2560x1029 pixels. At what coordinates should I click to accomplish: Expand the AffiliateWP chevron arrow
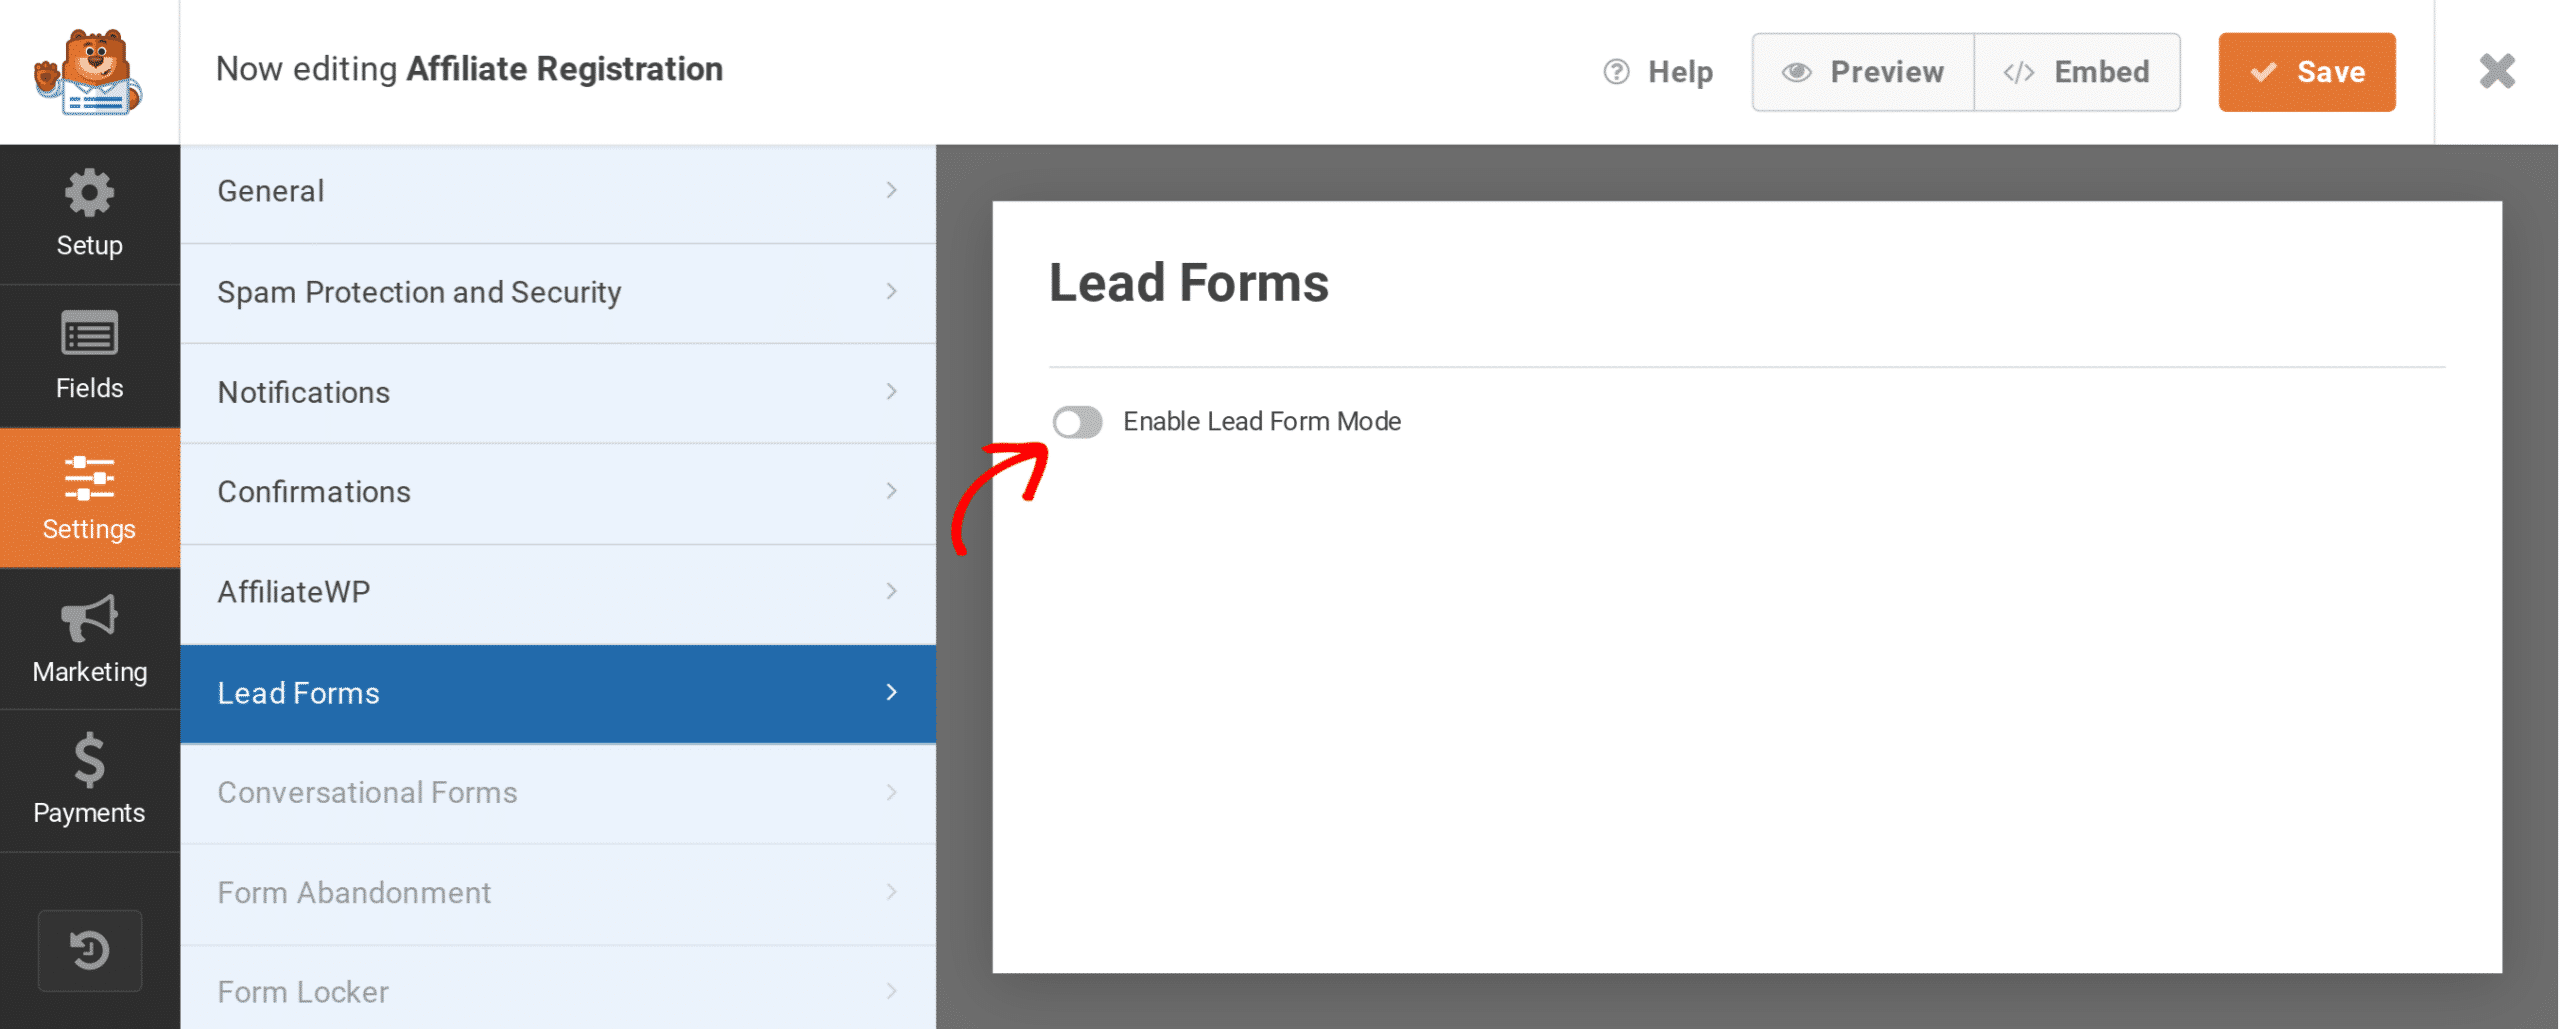891,591
